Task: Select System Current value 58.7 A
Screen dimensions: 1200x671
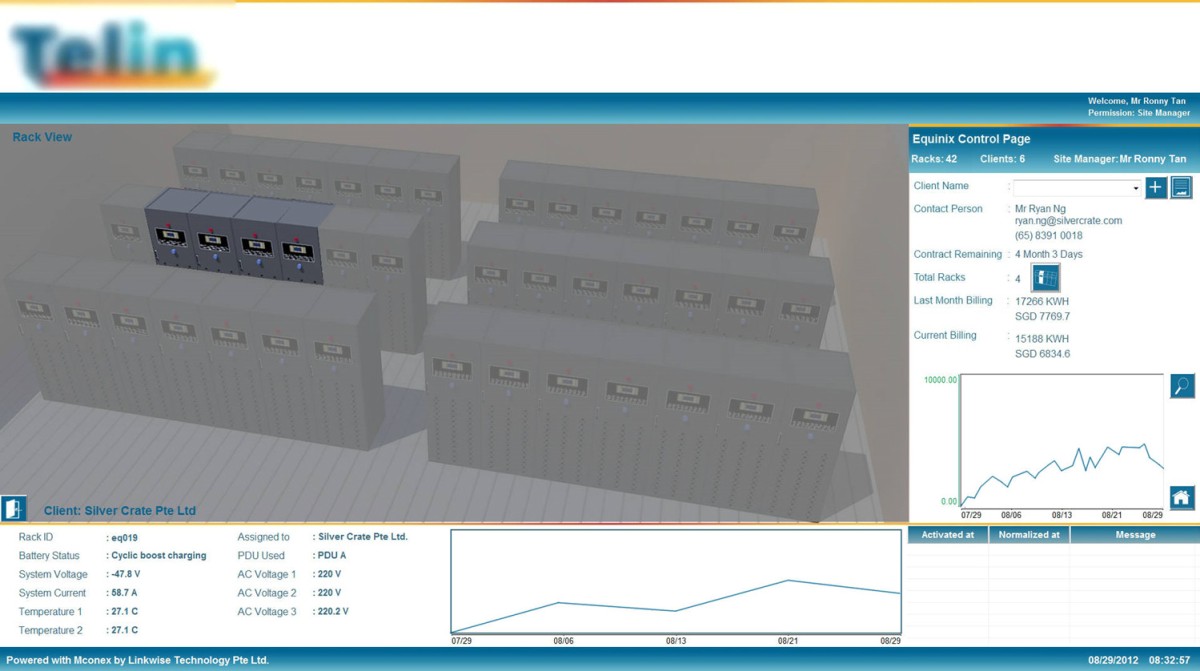Action: click(124, 593)
